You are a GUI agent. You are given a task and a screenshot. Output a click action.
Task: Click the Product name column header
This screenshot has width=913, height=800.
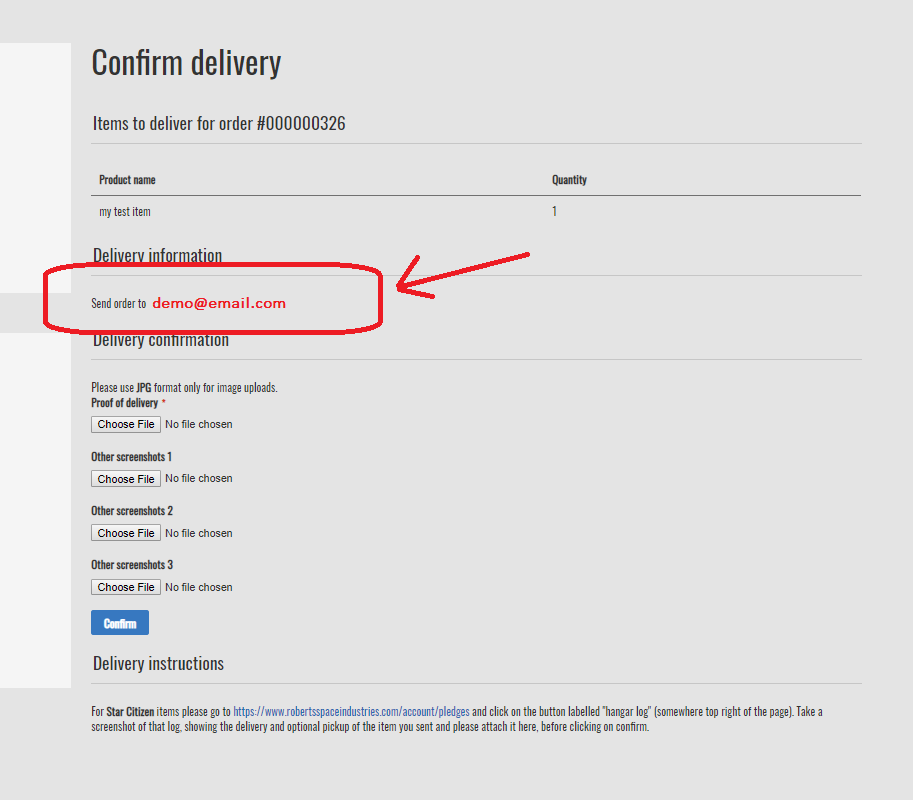click(x=127, y=180)
